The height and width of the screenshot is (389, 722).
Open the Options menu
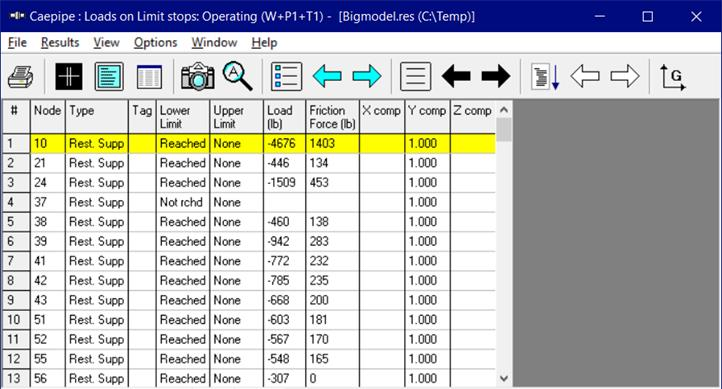coord(156,43)
